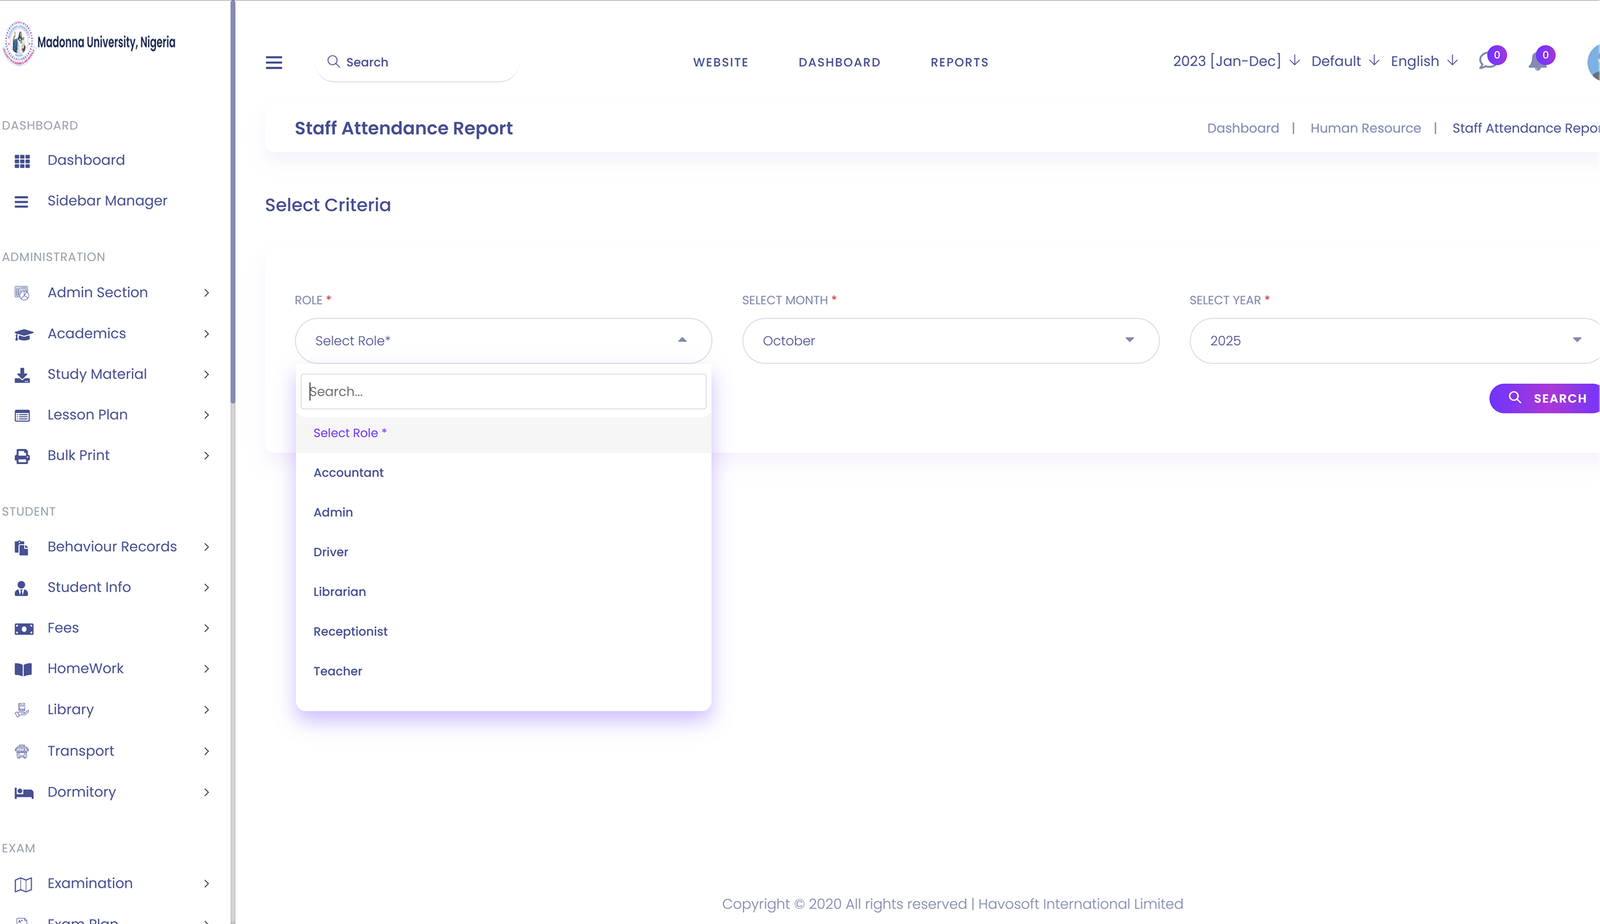The image size is (1600, 924).
Task: Click the Dashboard grid icon in sidebar
Action: (x=22, y=161)
